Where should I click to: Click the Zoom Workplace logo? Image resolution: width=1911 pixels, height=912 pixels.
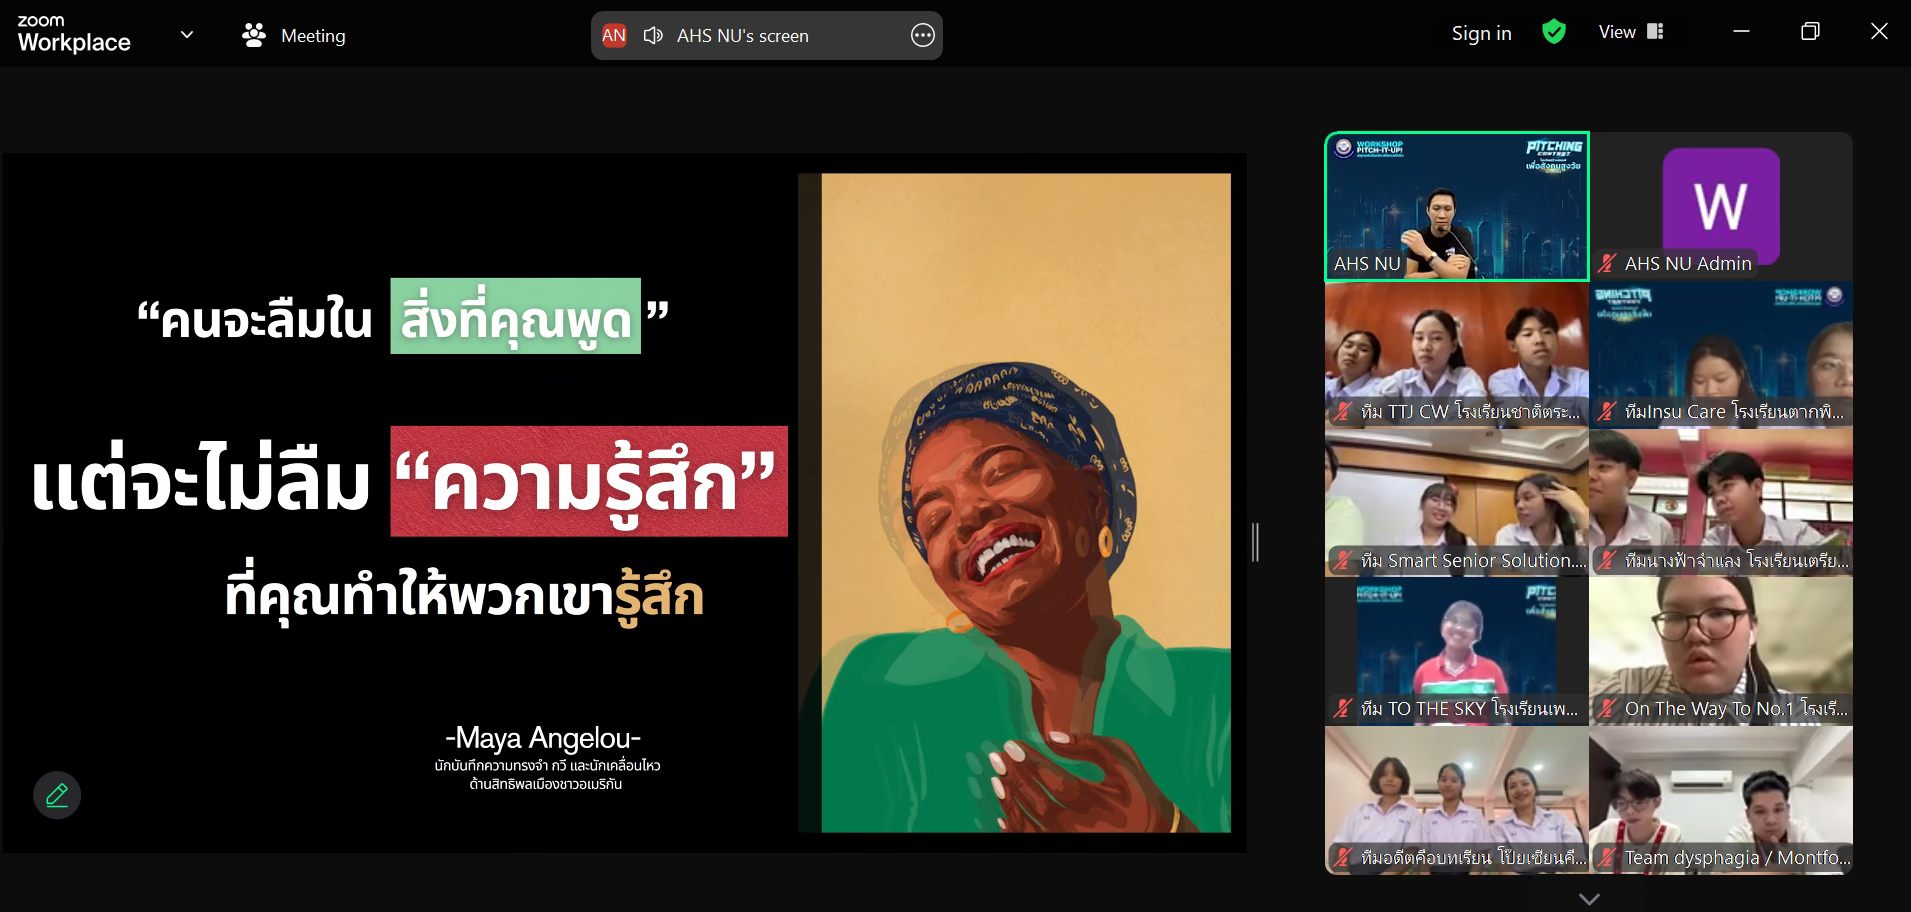(x=74, y=34)
